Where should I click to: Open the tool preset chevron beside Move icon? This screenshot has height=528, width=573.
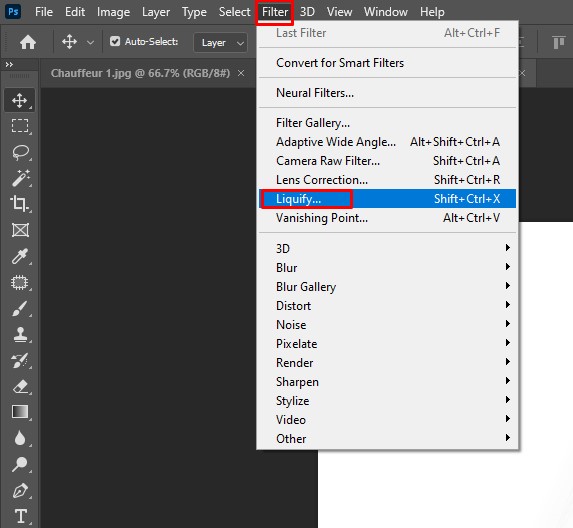click(90, 43)
